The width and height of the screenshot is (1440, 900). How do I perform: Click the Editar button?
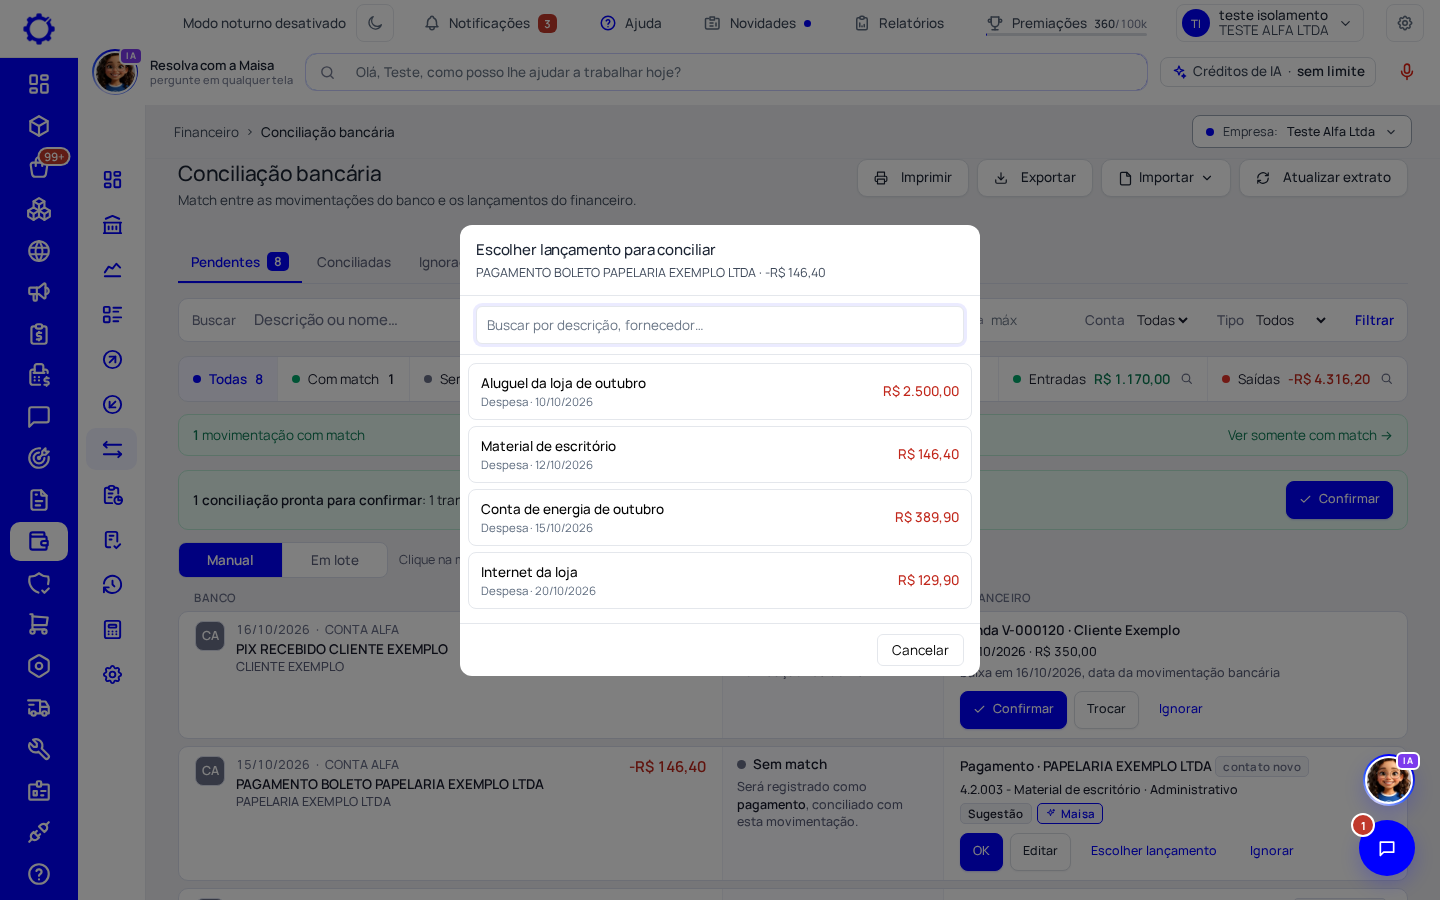tap(1040, 851)
